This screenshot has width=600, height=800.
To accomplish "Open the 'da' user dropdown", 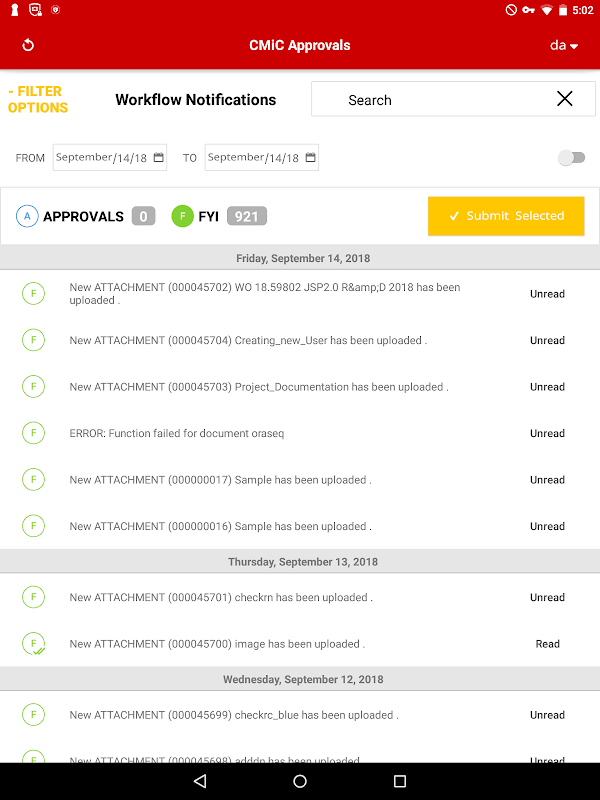I will pos(564,45).
